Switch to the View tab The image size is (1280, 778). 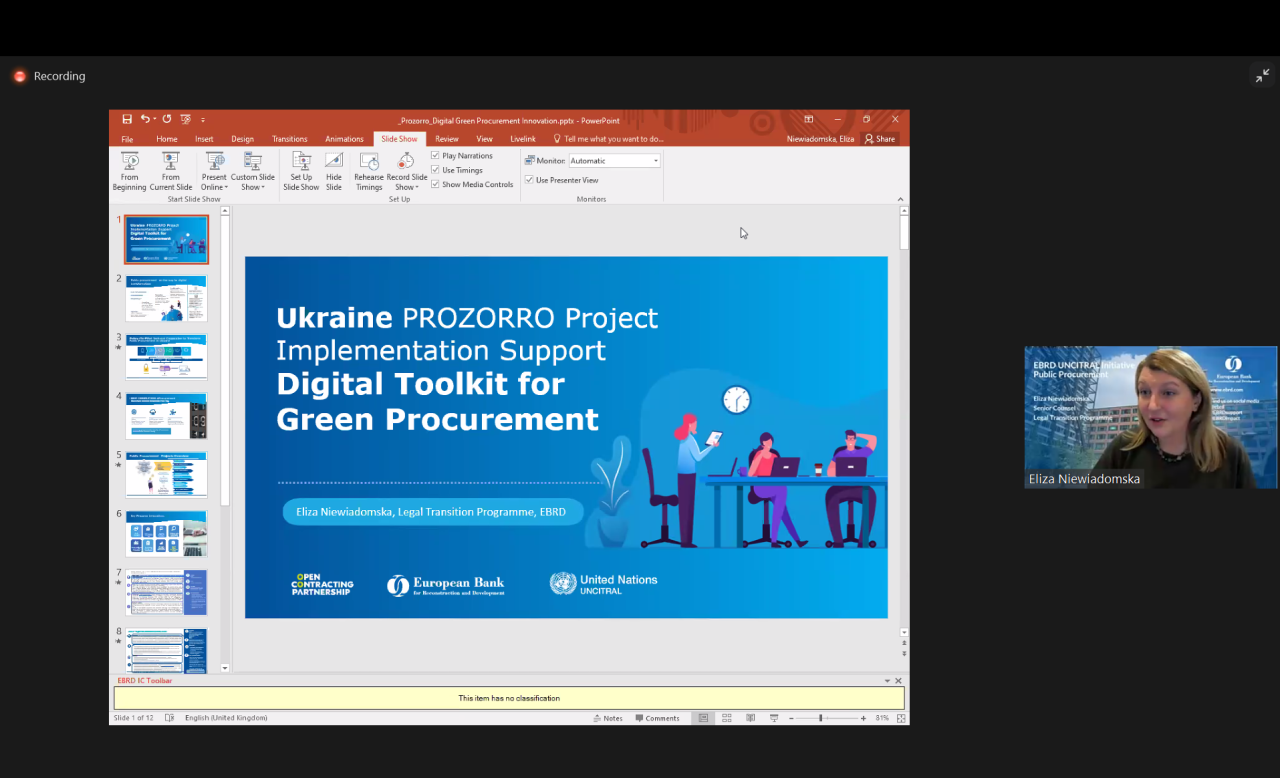[x=484, y=139]
